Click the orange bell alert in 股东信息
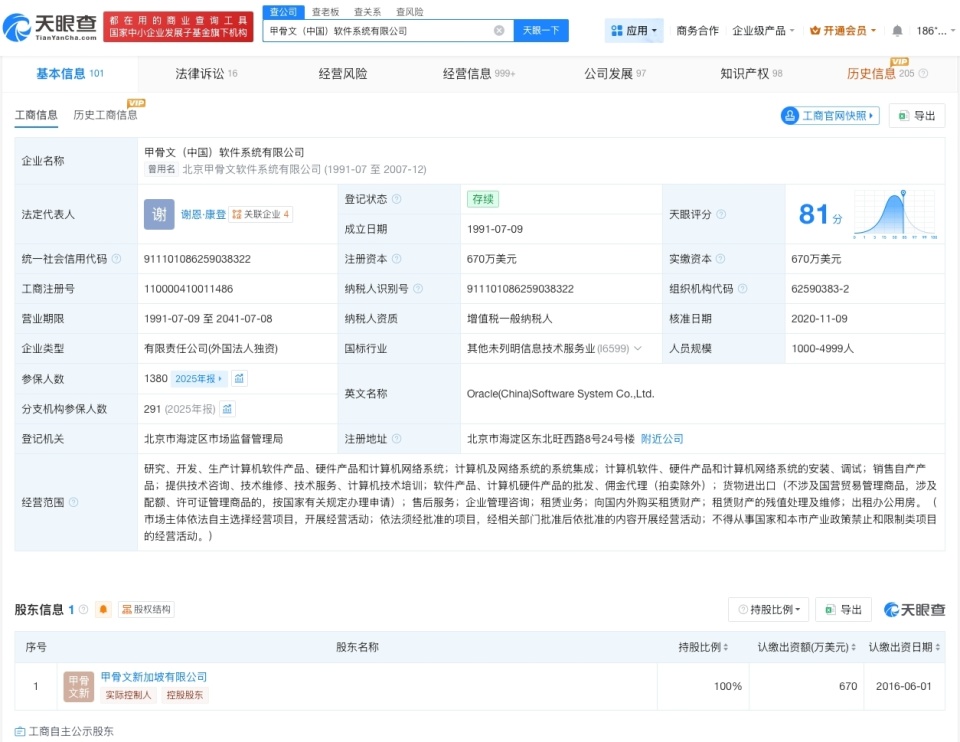This screenshot has height=742, width=960. (x=103, y=609)
